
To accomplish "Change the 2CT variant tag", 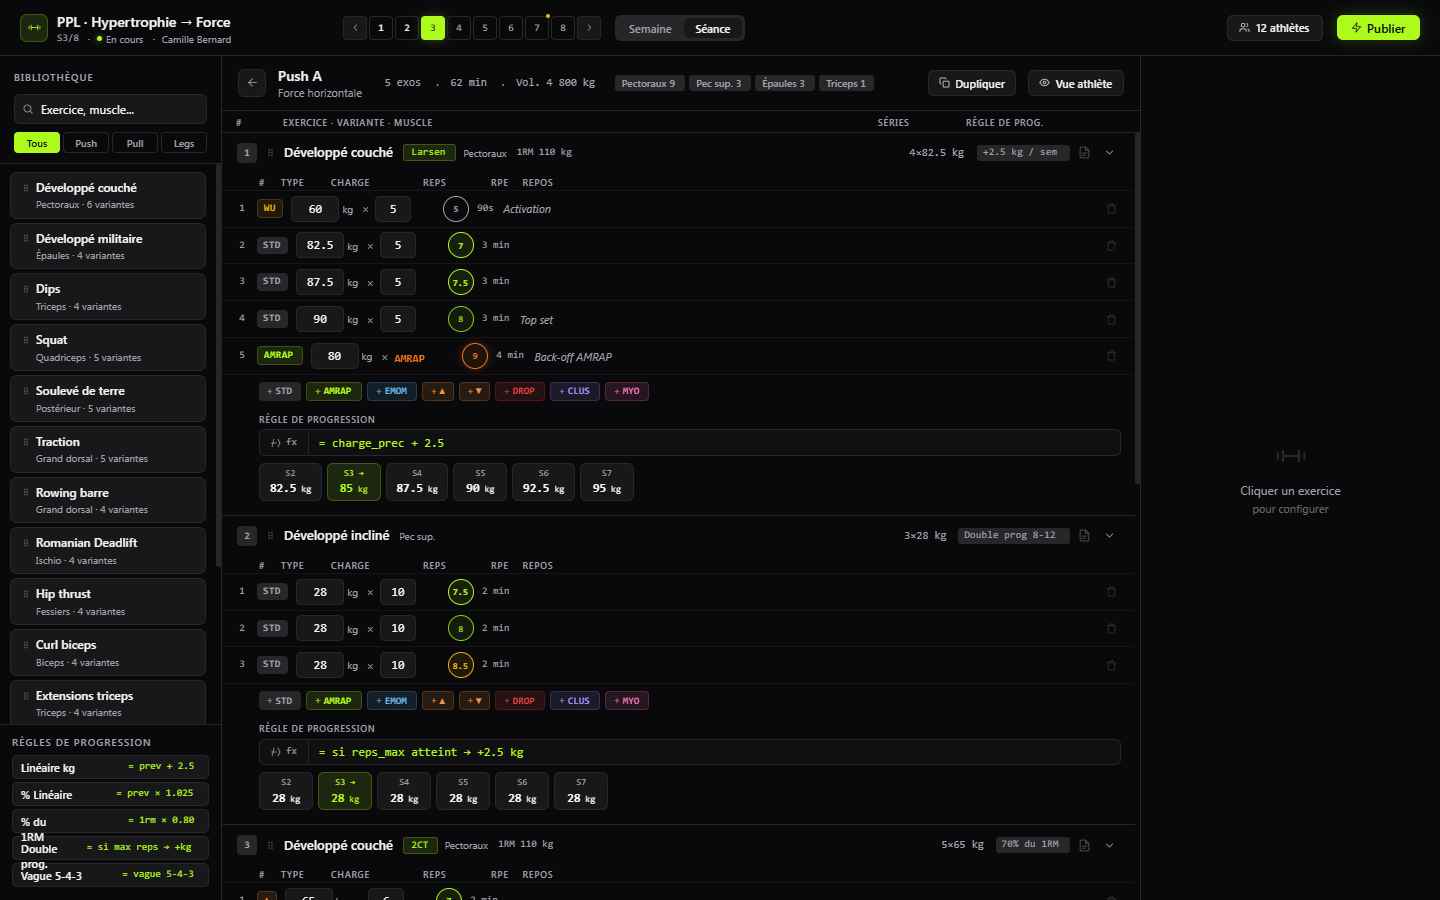I will click(420, 845).
